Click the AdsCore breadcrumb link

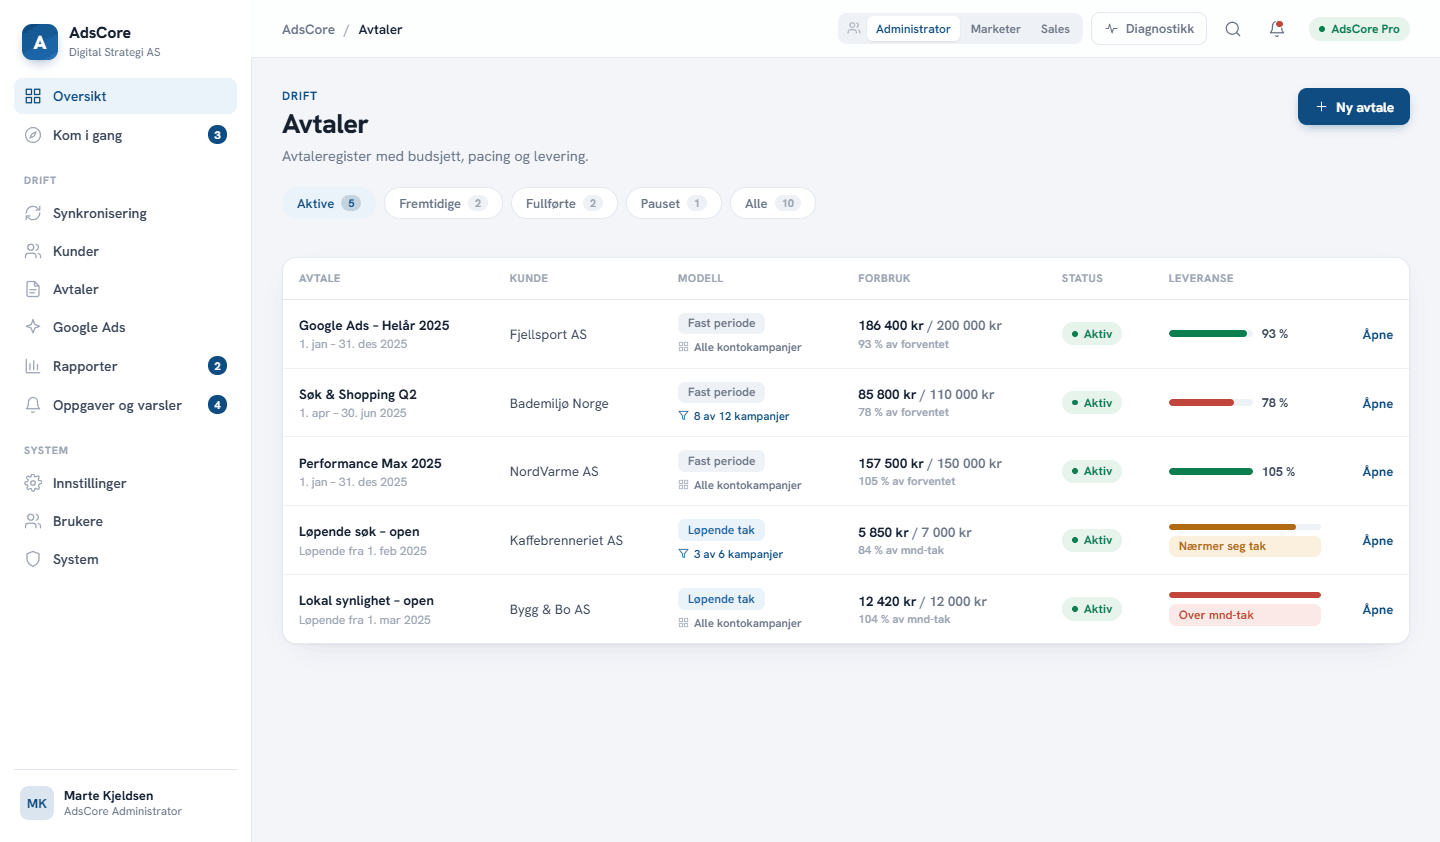pos(308,29)
